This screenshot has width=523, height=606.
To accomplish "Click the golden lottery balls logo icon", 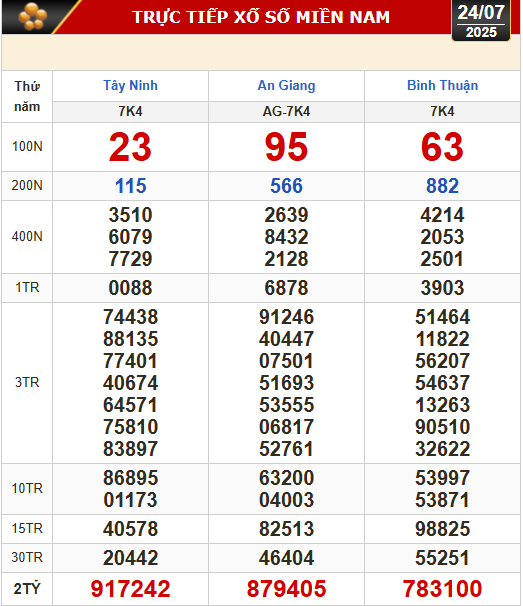I will (x=33, y=16).
